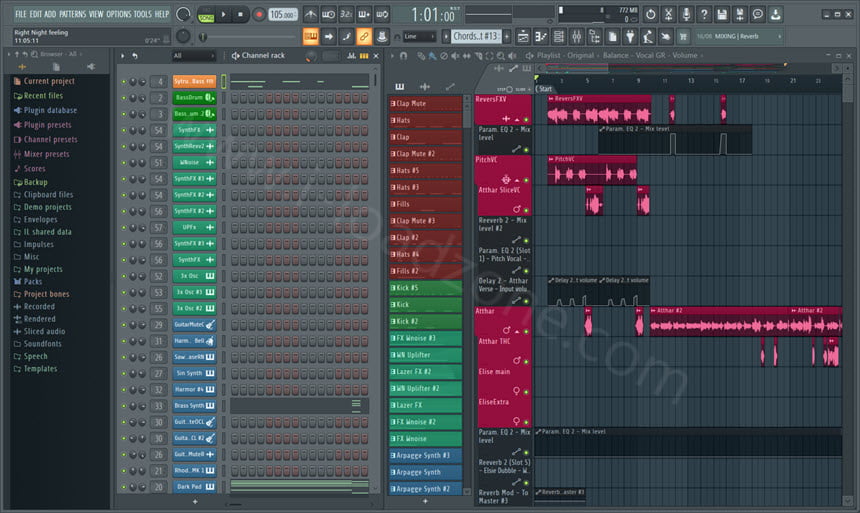Click the Play transport button

tap(223, 15)
